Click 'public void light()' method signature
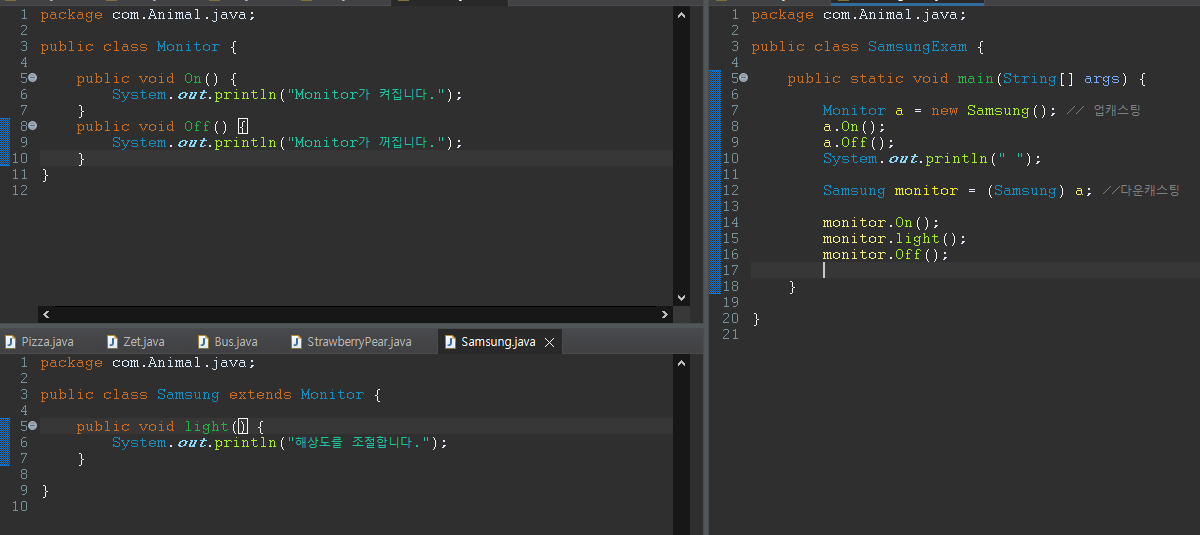 tap(161, 427)
